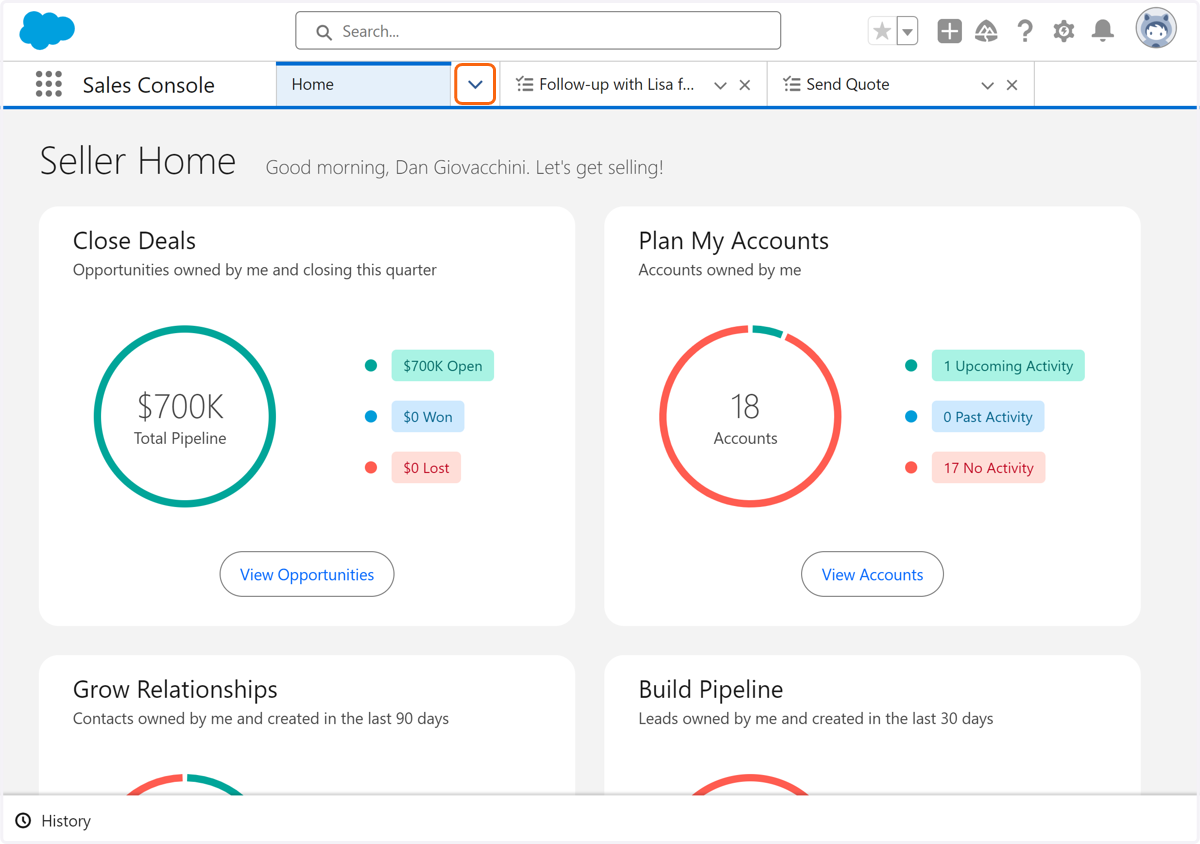Image resolution: width=1200 pixels, height=844 pixels.
Task: Click red dot beside 17 No Activity
Action: (911, 468)
